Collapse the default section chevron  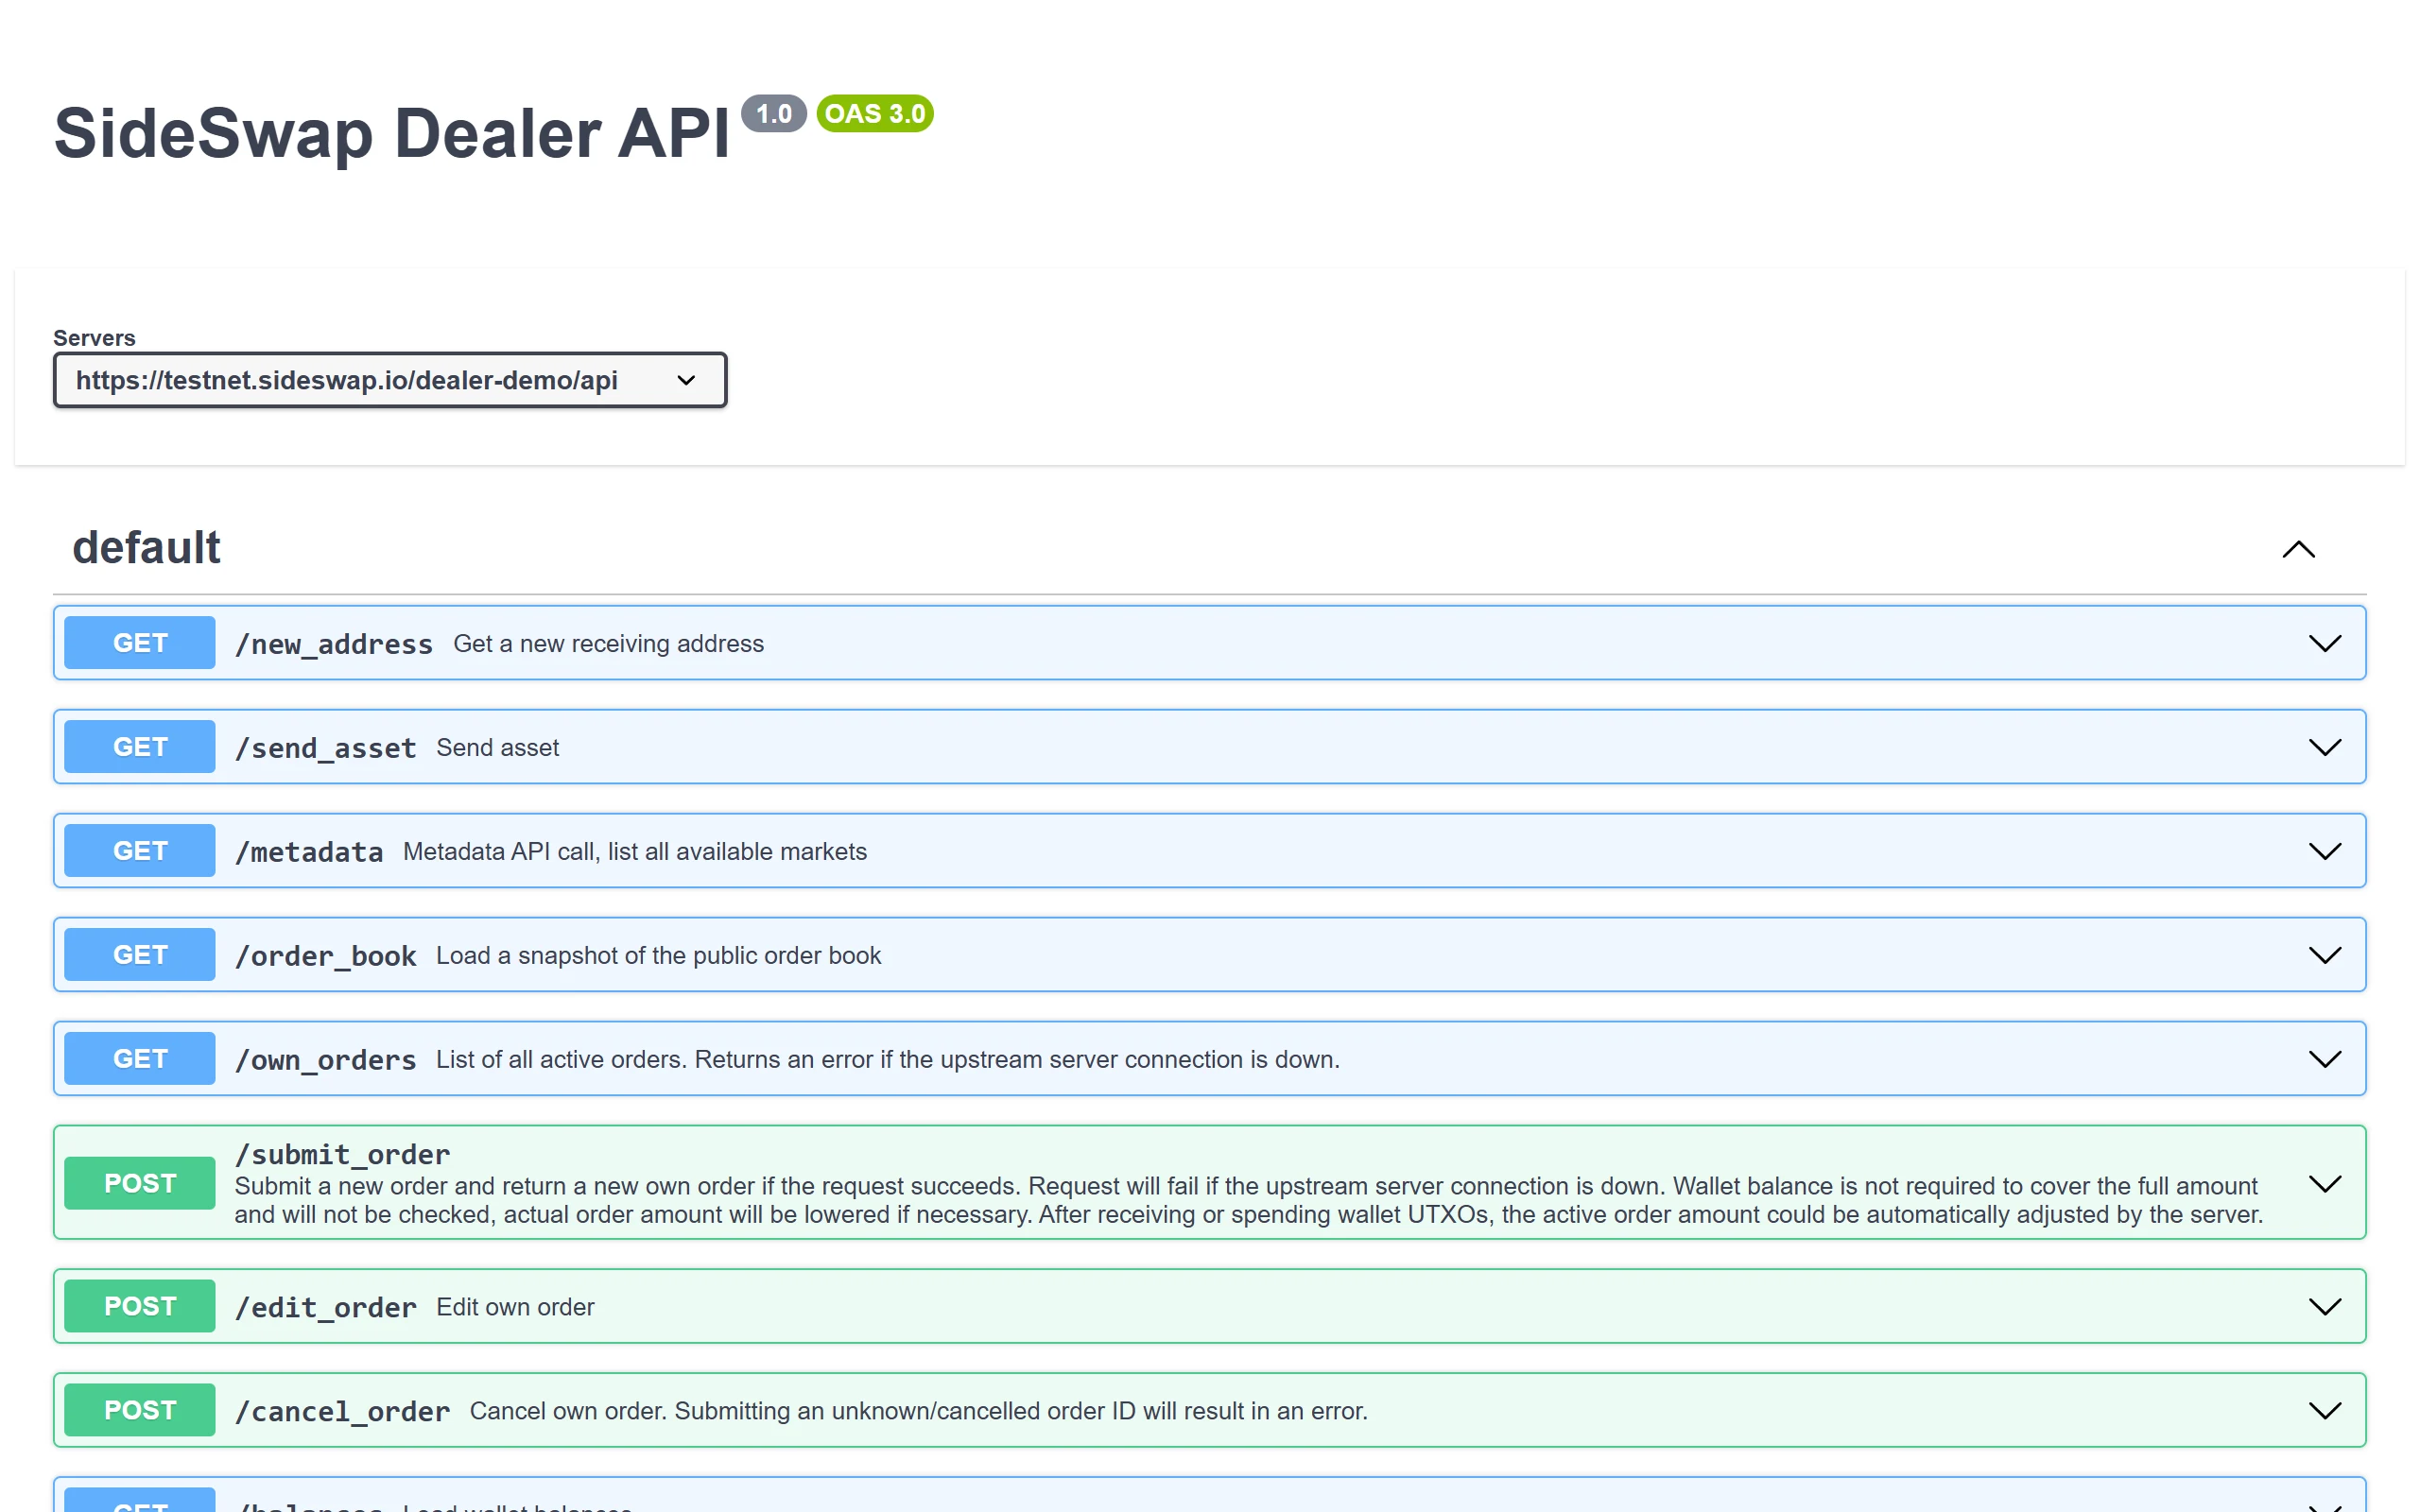point(2299,549)
